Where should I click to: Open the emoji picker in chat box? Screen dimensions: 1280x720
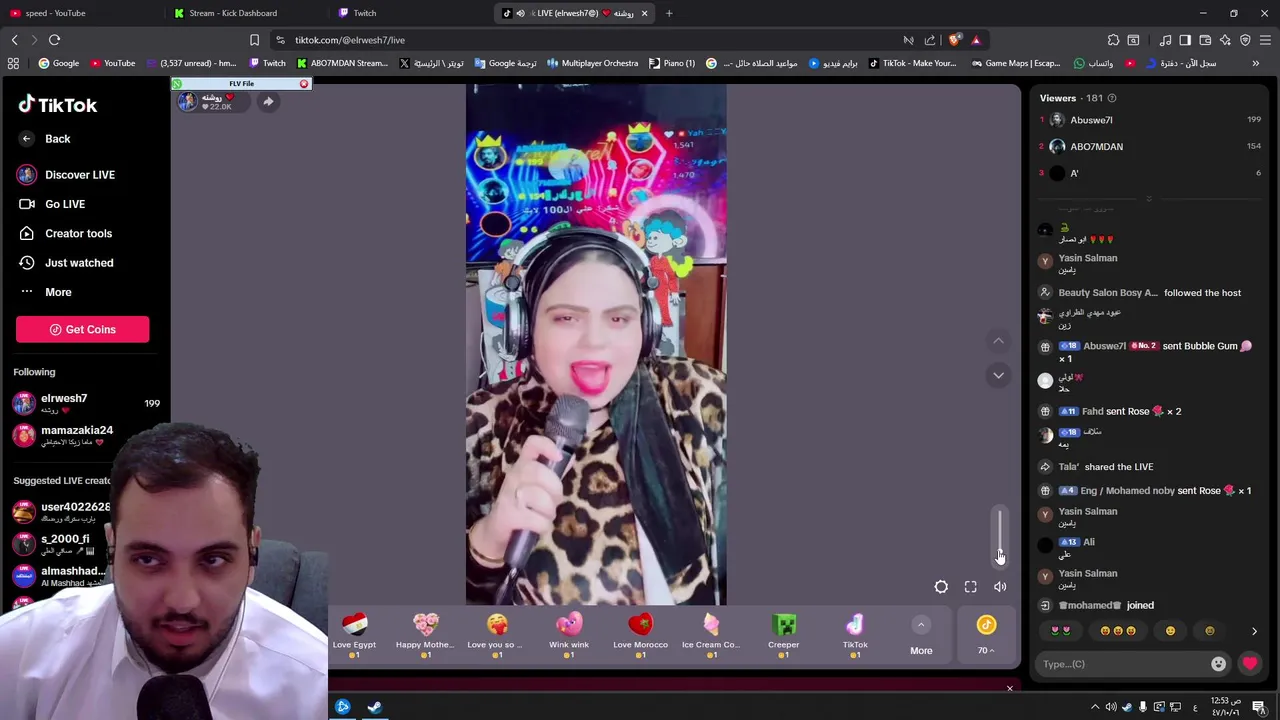[1218, 664]
